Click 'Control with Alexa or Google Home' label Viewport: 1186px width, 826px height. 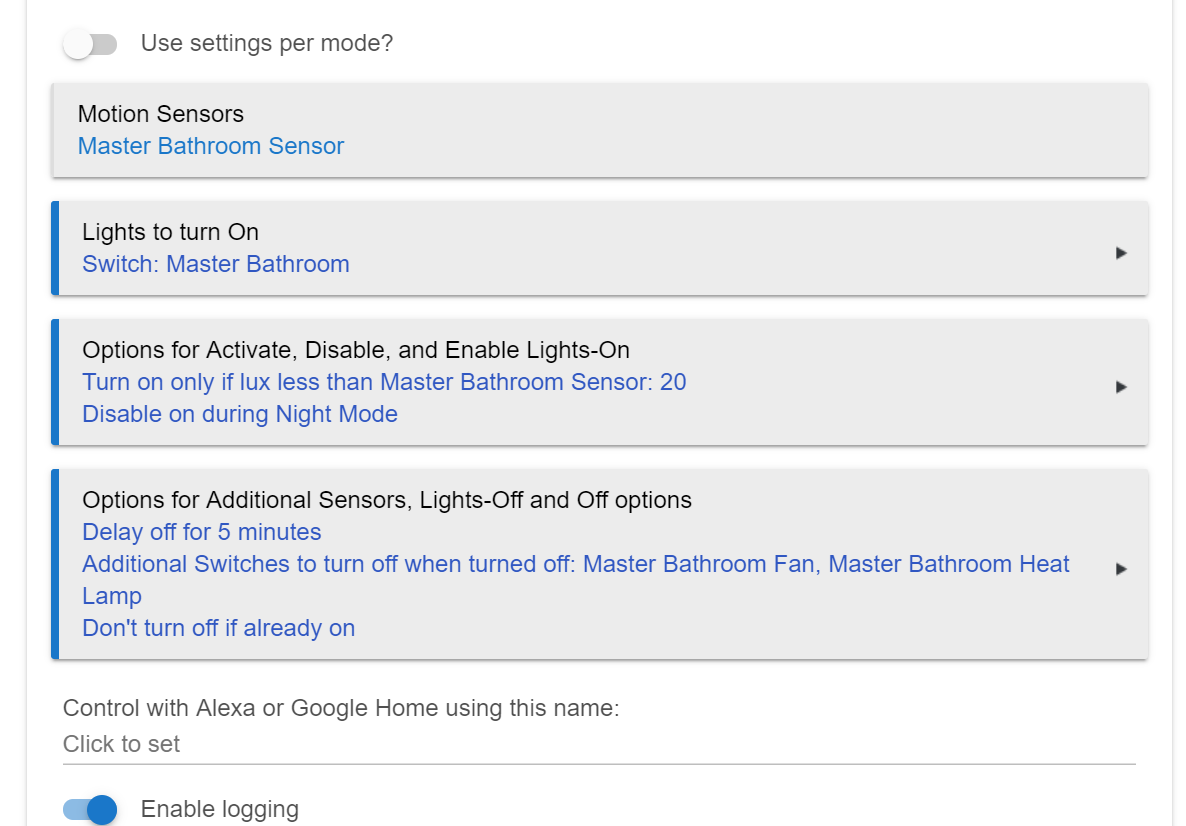point(341,708)
